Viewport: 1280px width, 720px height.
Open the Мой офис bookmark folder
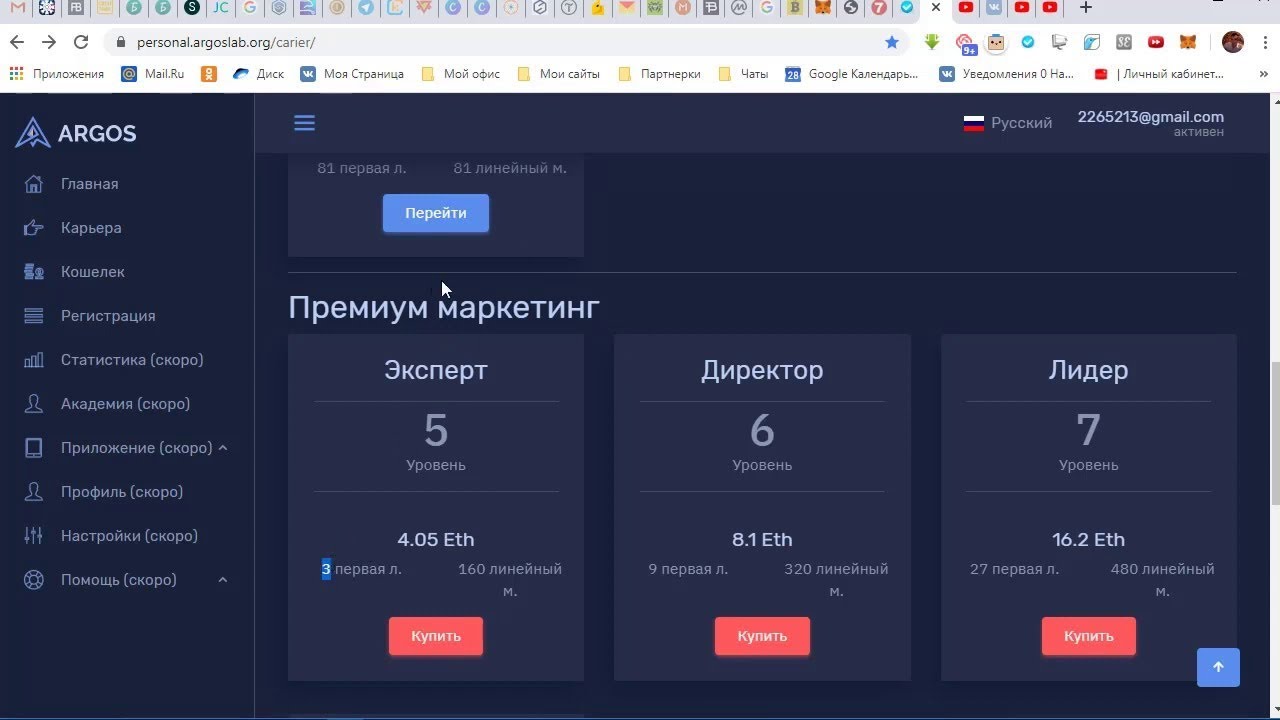460,74
